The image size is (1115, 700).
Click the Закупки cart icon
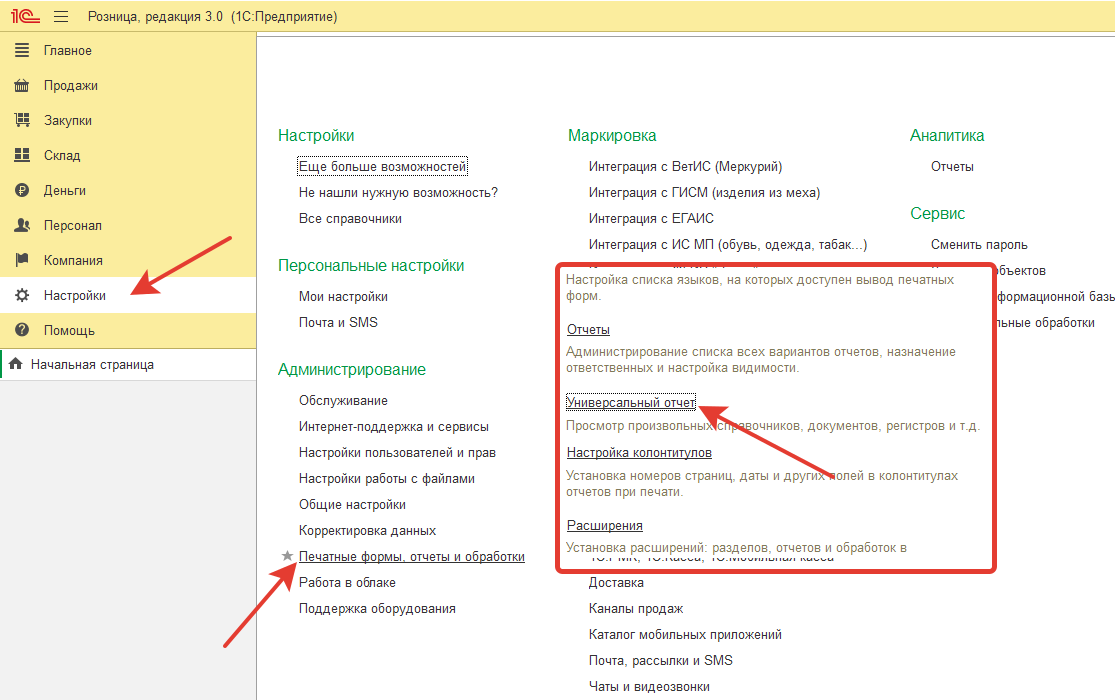22,121
